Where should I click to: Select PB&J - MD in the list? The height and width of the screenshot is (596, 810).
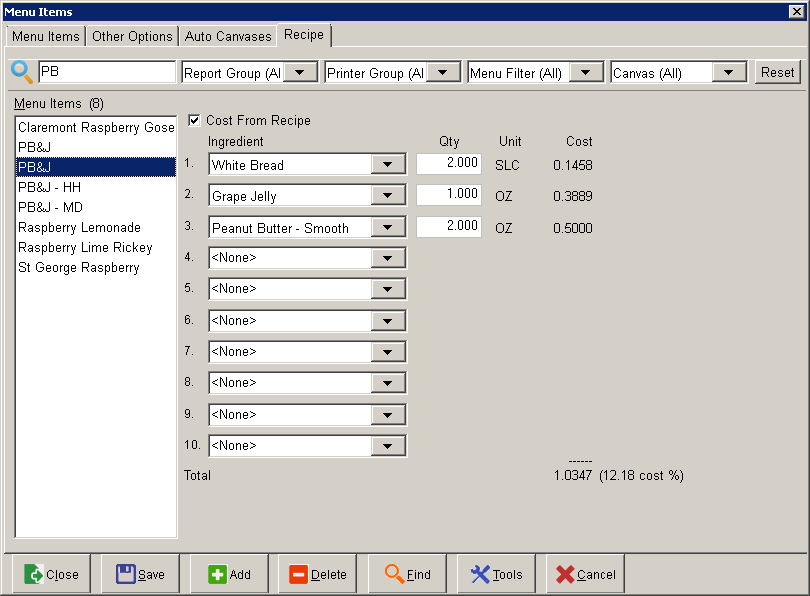click(x=96, y=207)
